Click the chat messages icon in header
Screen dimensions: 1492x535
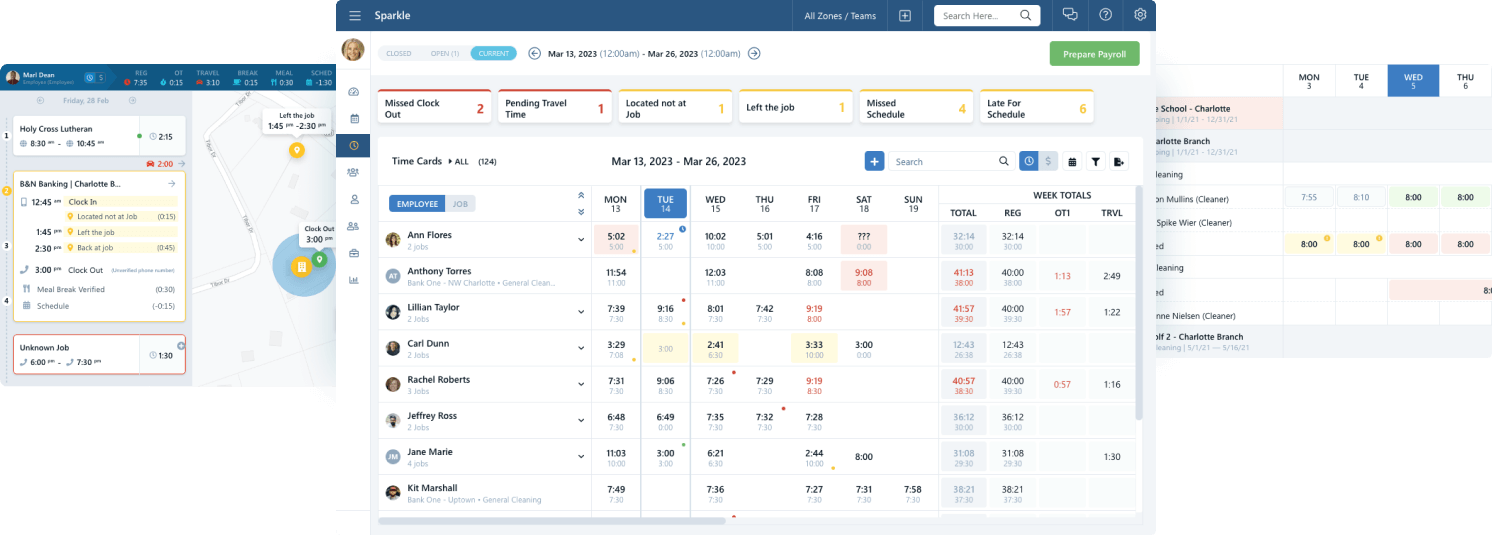(1070, 15)
